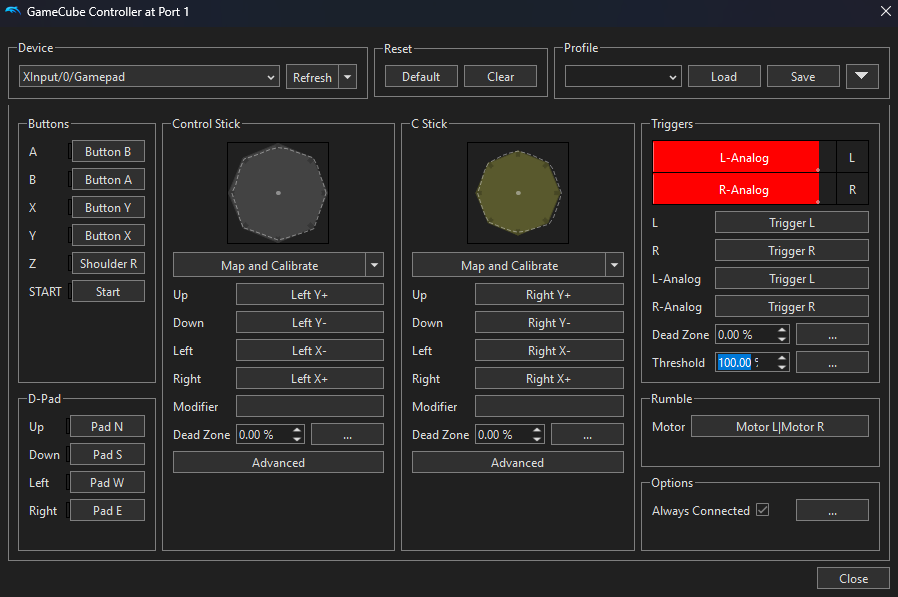Remap Control Stick Up Left Y+
Image resolution: width=898 pixels, height=597 pixels.
(x=310, y=294)
